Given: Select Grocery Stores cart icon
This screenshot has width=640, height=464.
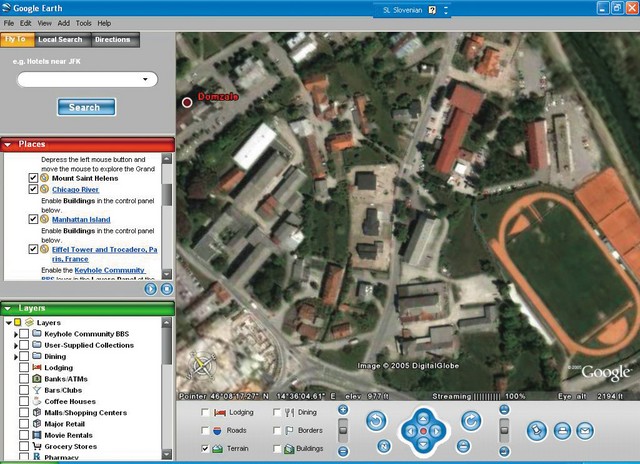Looking at the screenshot, I should [37, 446].
